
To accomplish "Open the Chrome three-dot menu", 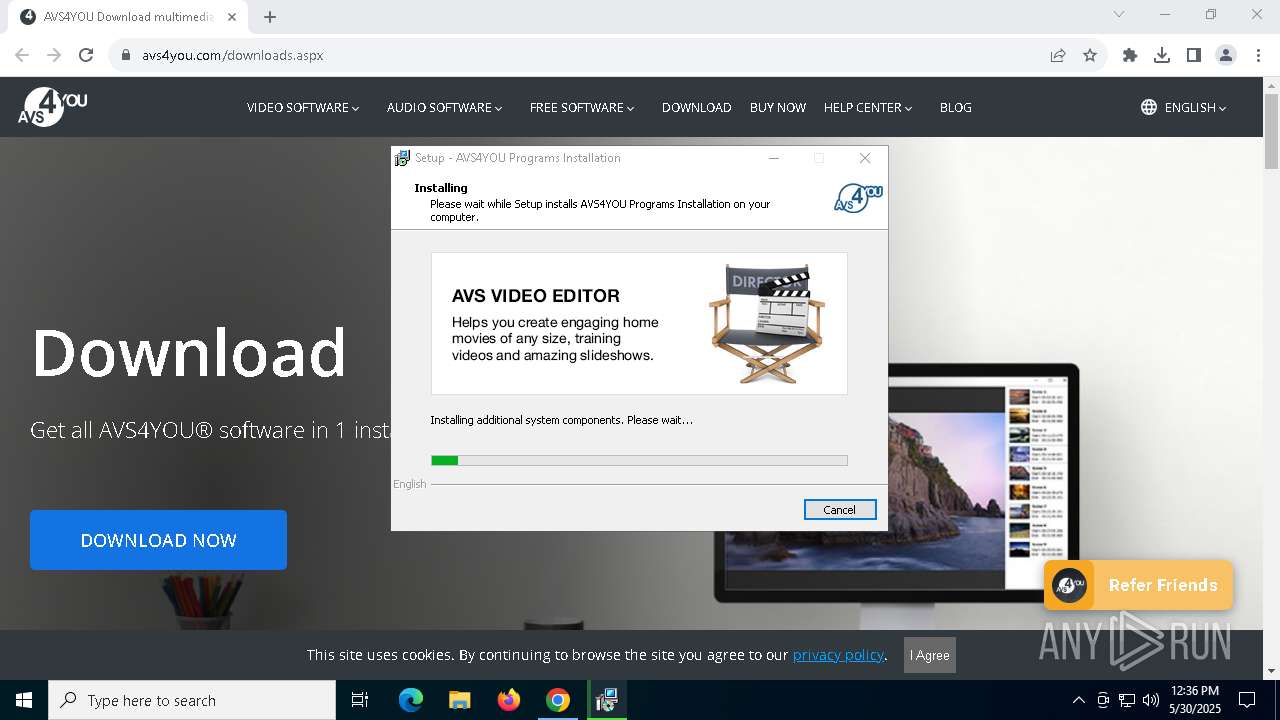I will coord(1258,55).
